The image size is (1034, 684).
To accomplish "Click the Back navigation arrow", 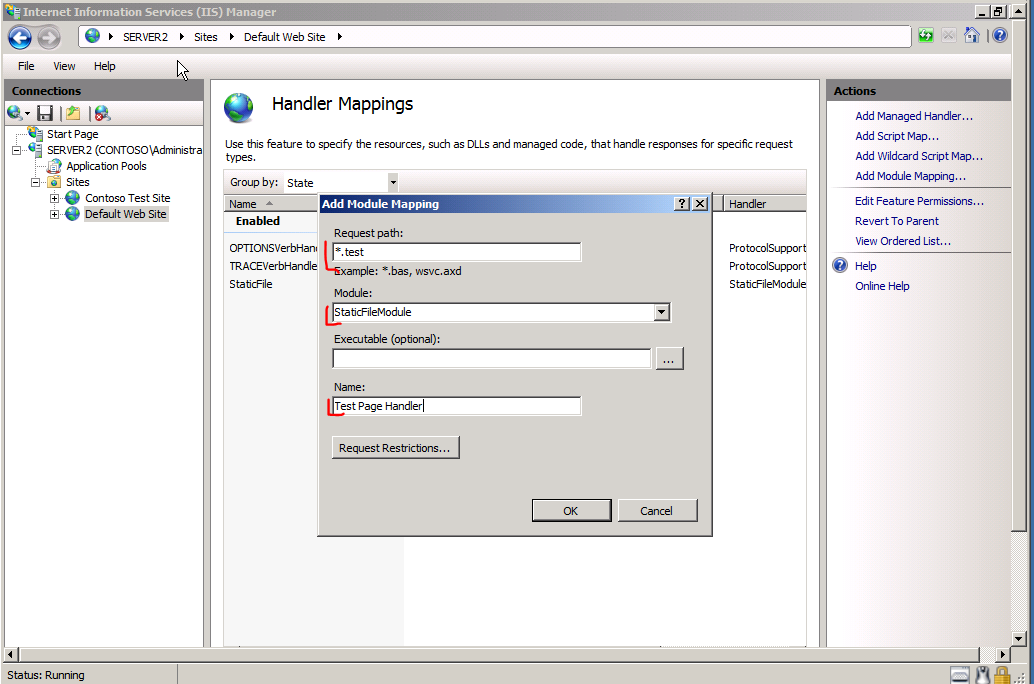I will point(20,38).
